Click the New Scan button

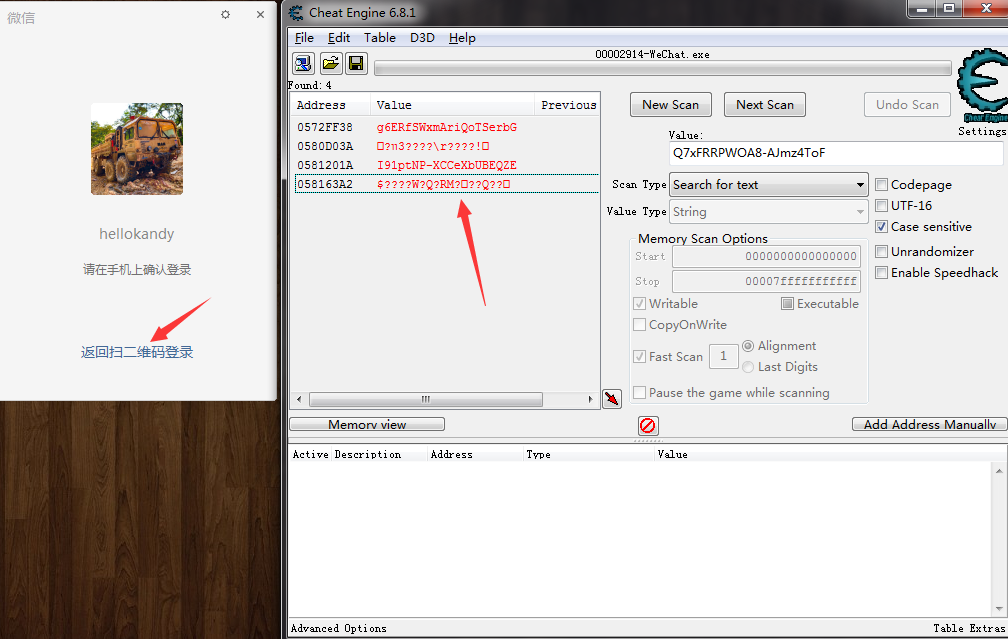(x=670, y=105)
